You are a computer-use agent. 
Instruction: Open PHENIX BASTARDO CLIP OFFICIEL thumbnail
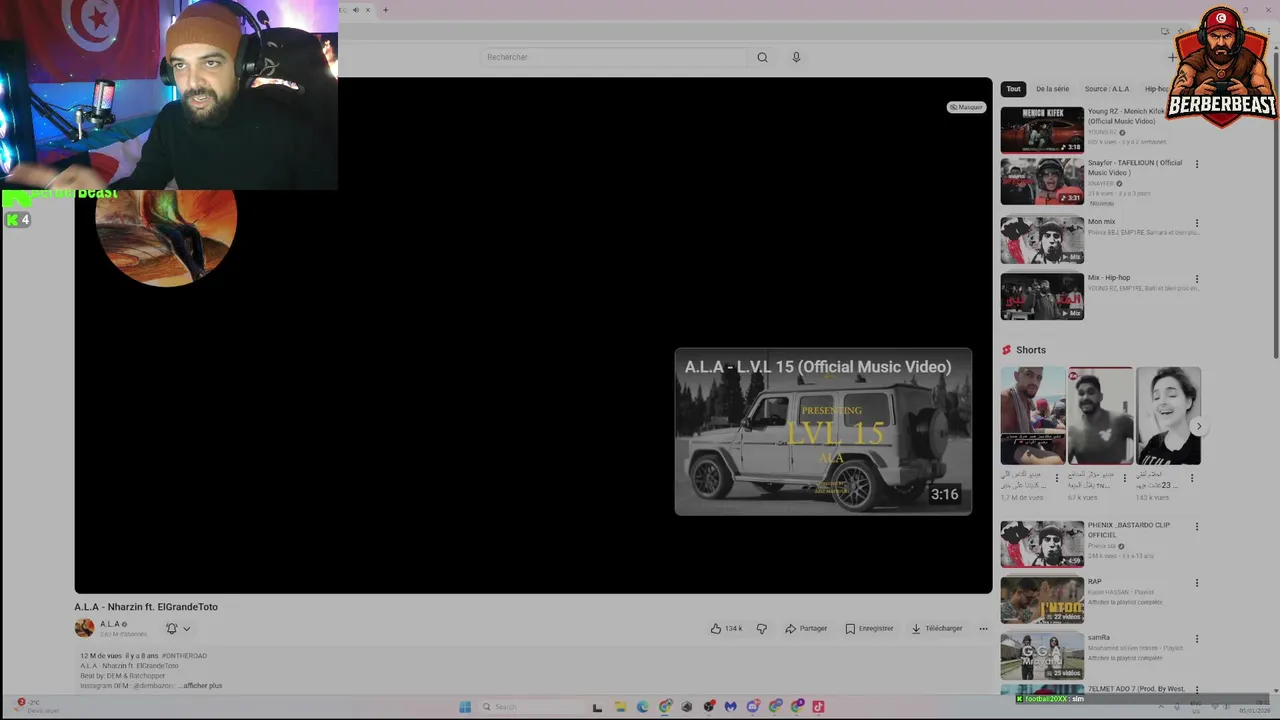1042,544
